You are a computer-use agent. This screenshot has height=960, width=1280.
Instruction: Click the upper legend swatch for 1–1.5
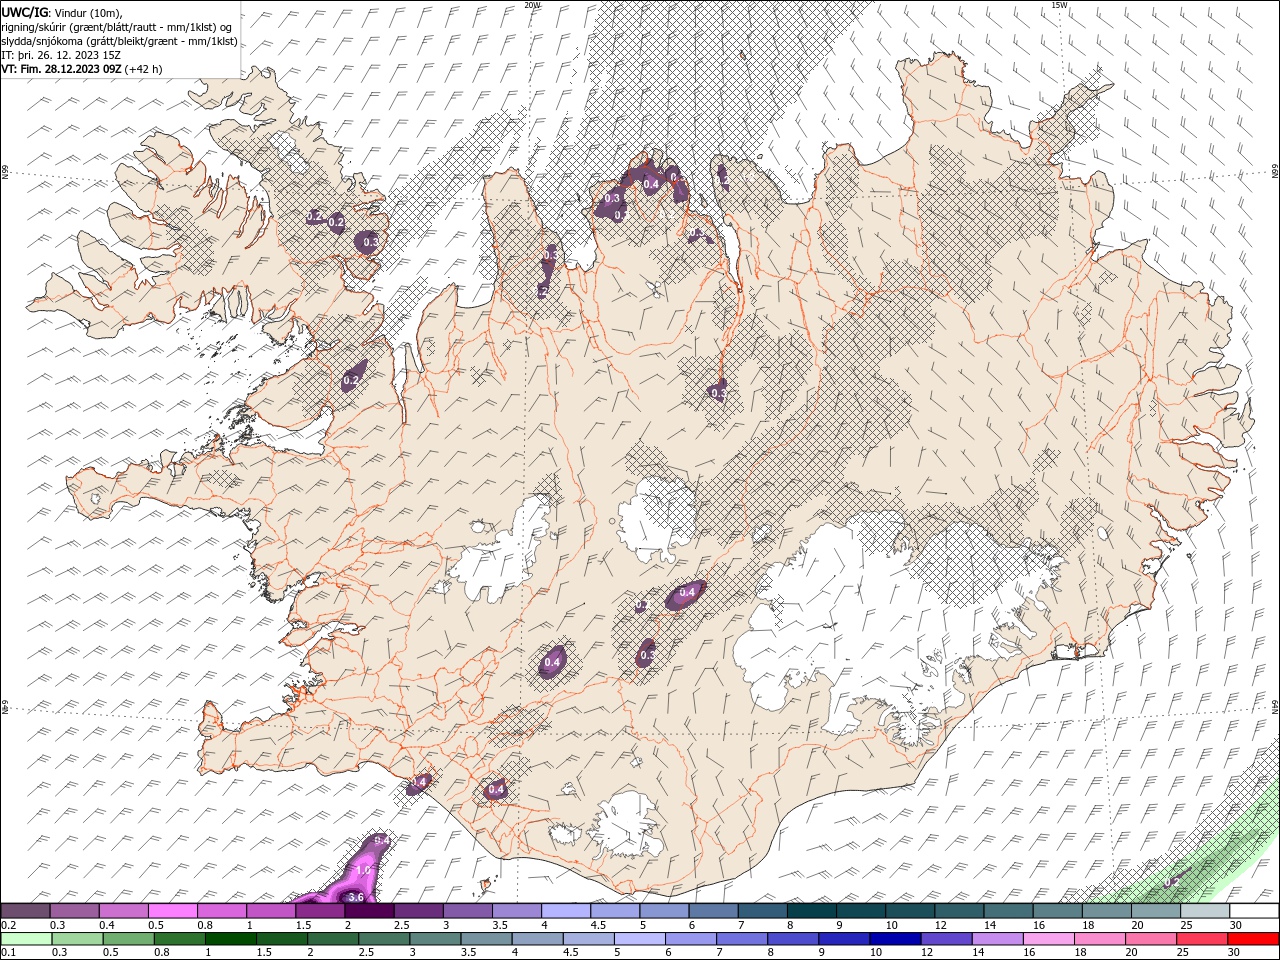pos(272,911)
